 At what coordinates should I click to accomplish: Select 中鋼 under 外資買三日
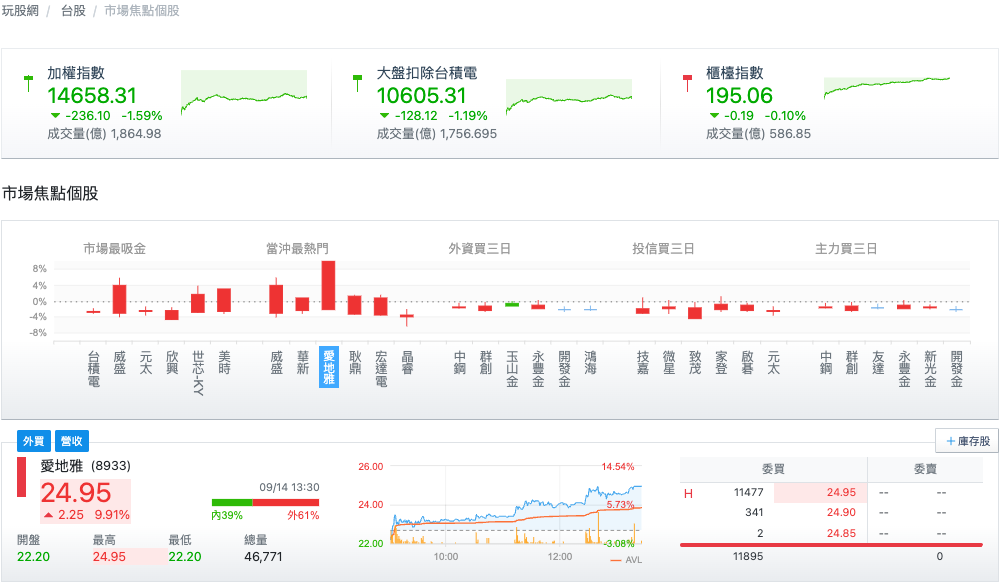[x=460, y=363]
